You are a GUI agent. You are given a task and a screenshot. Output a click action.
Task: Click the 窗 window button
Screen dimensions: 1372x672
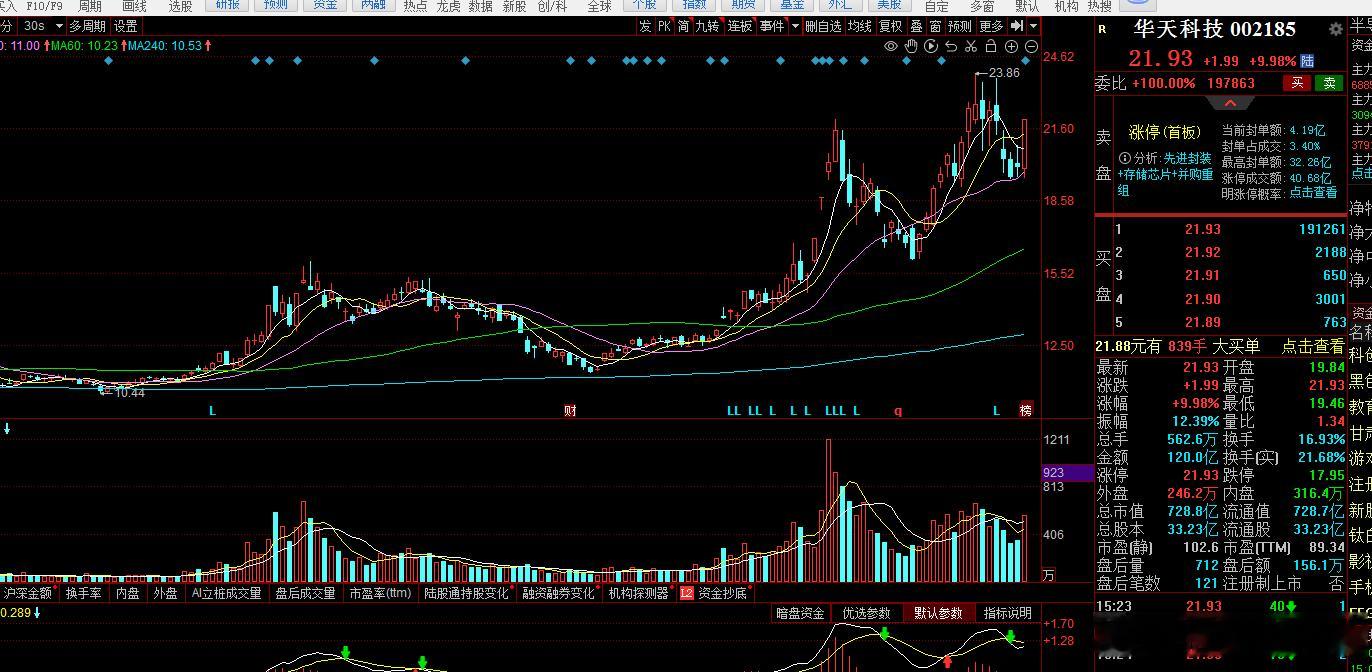click(935, 26)
